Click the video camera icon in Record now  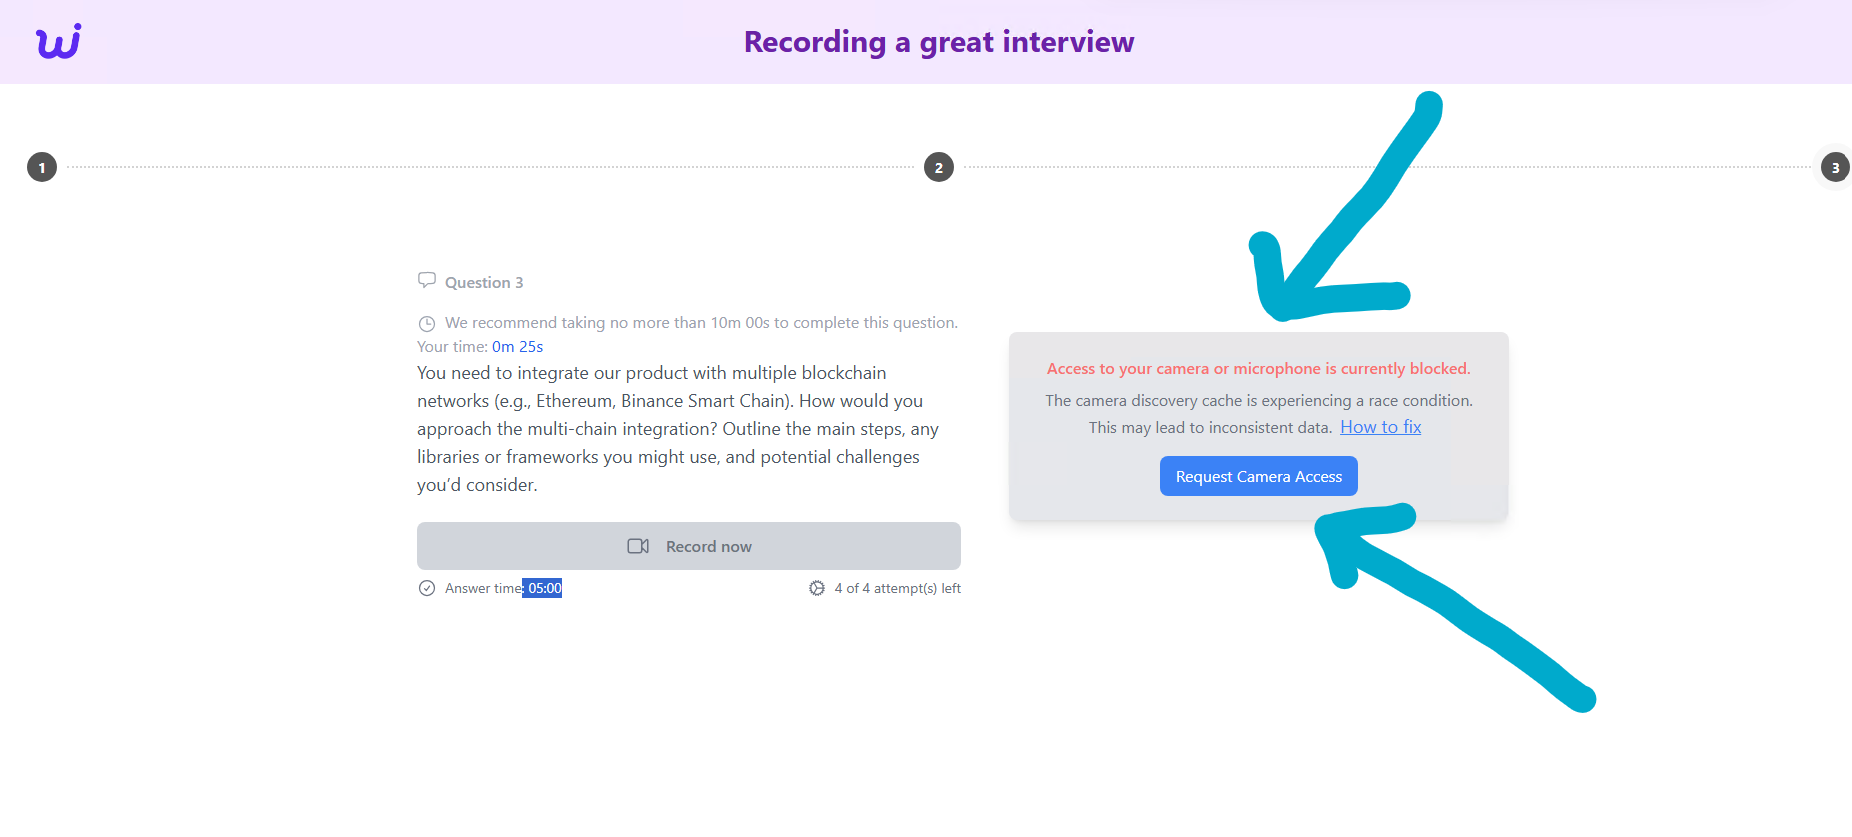click(x=638, y=546)
